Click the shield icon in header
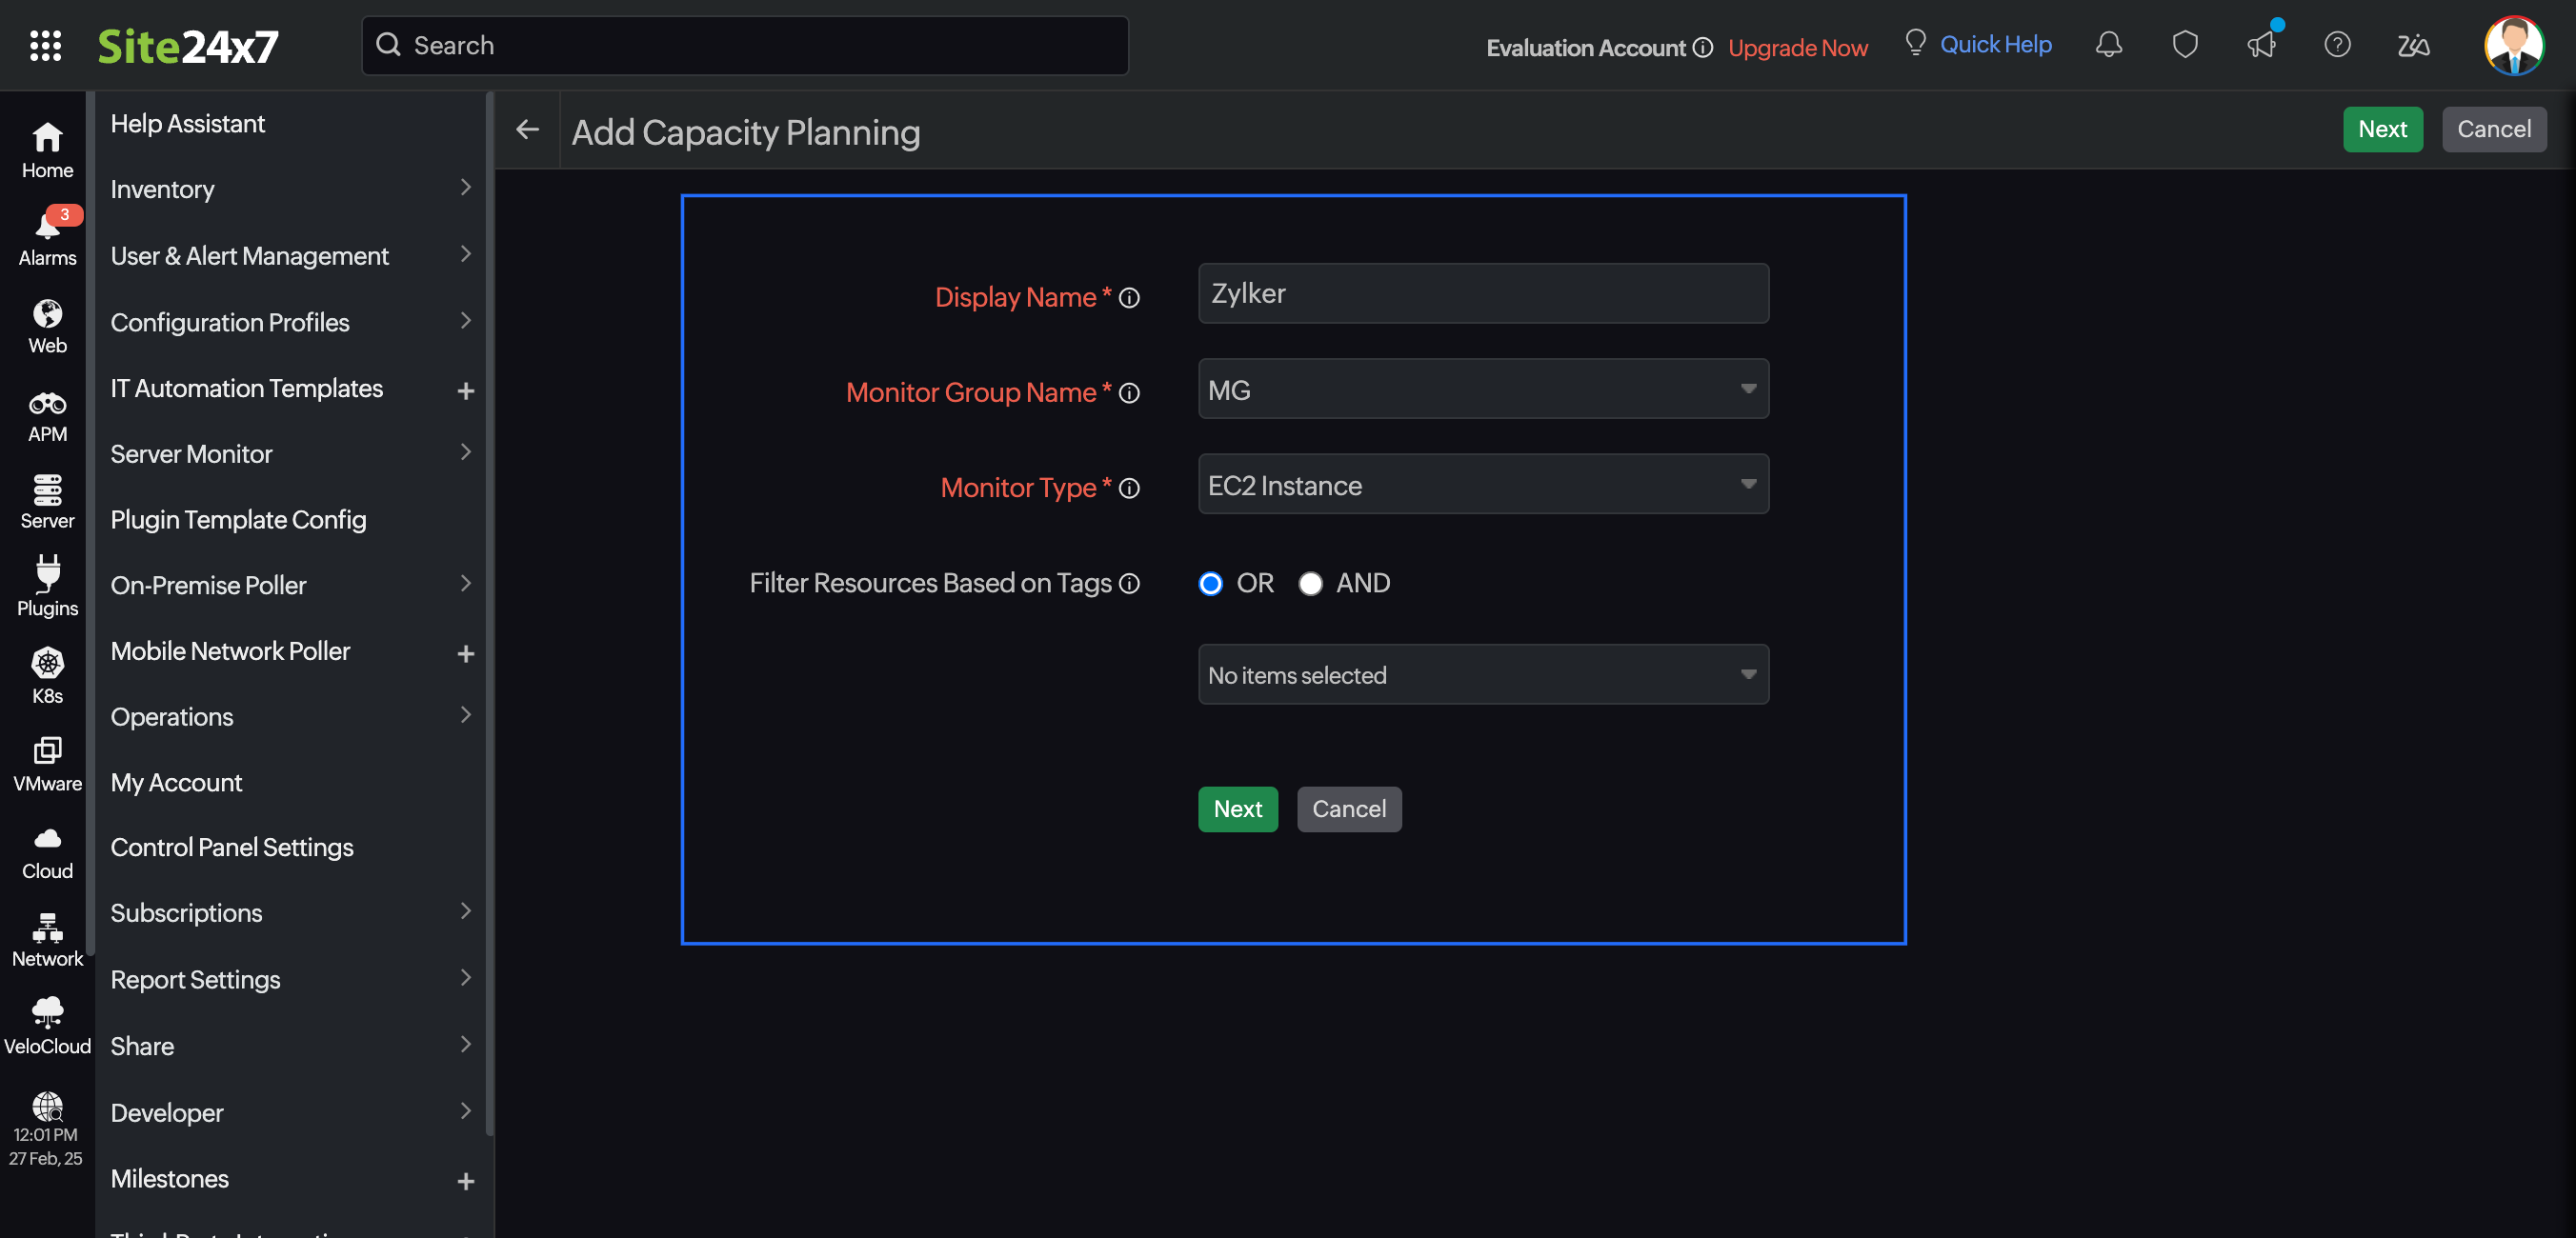The width and height of the screenshot is (2576, 1238). pos(2184,45)
